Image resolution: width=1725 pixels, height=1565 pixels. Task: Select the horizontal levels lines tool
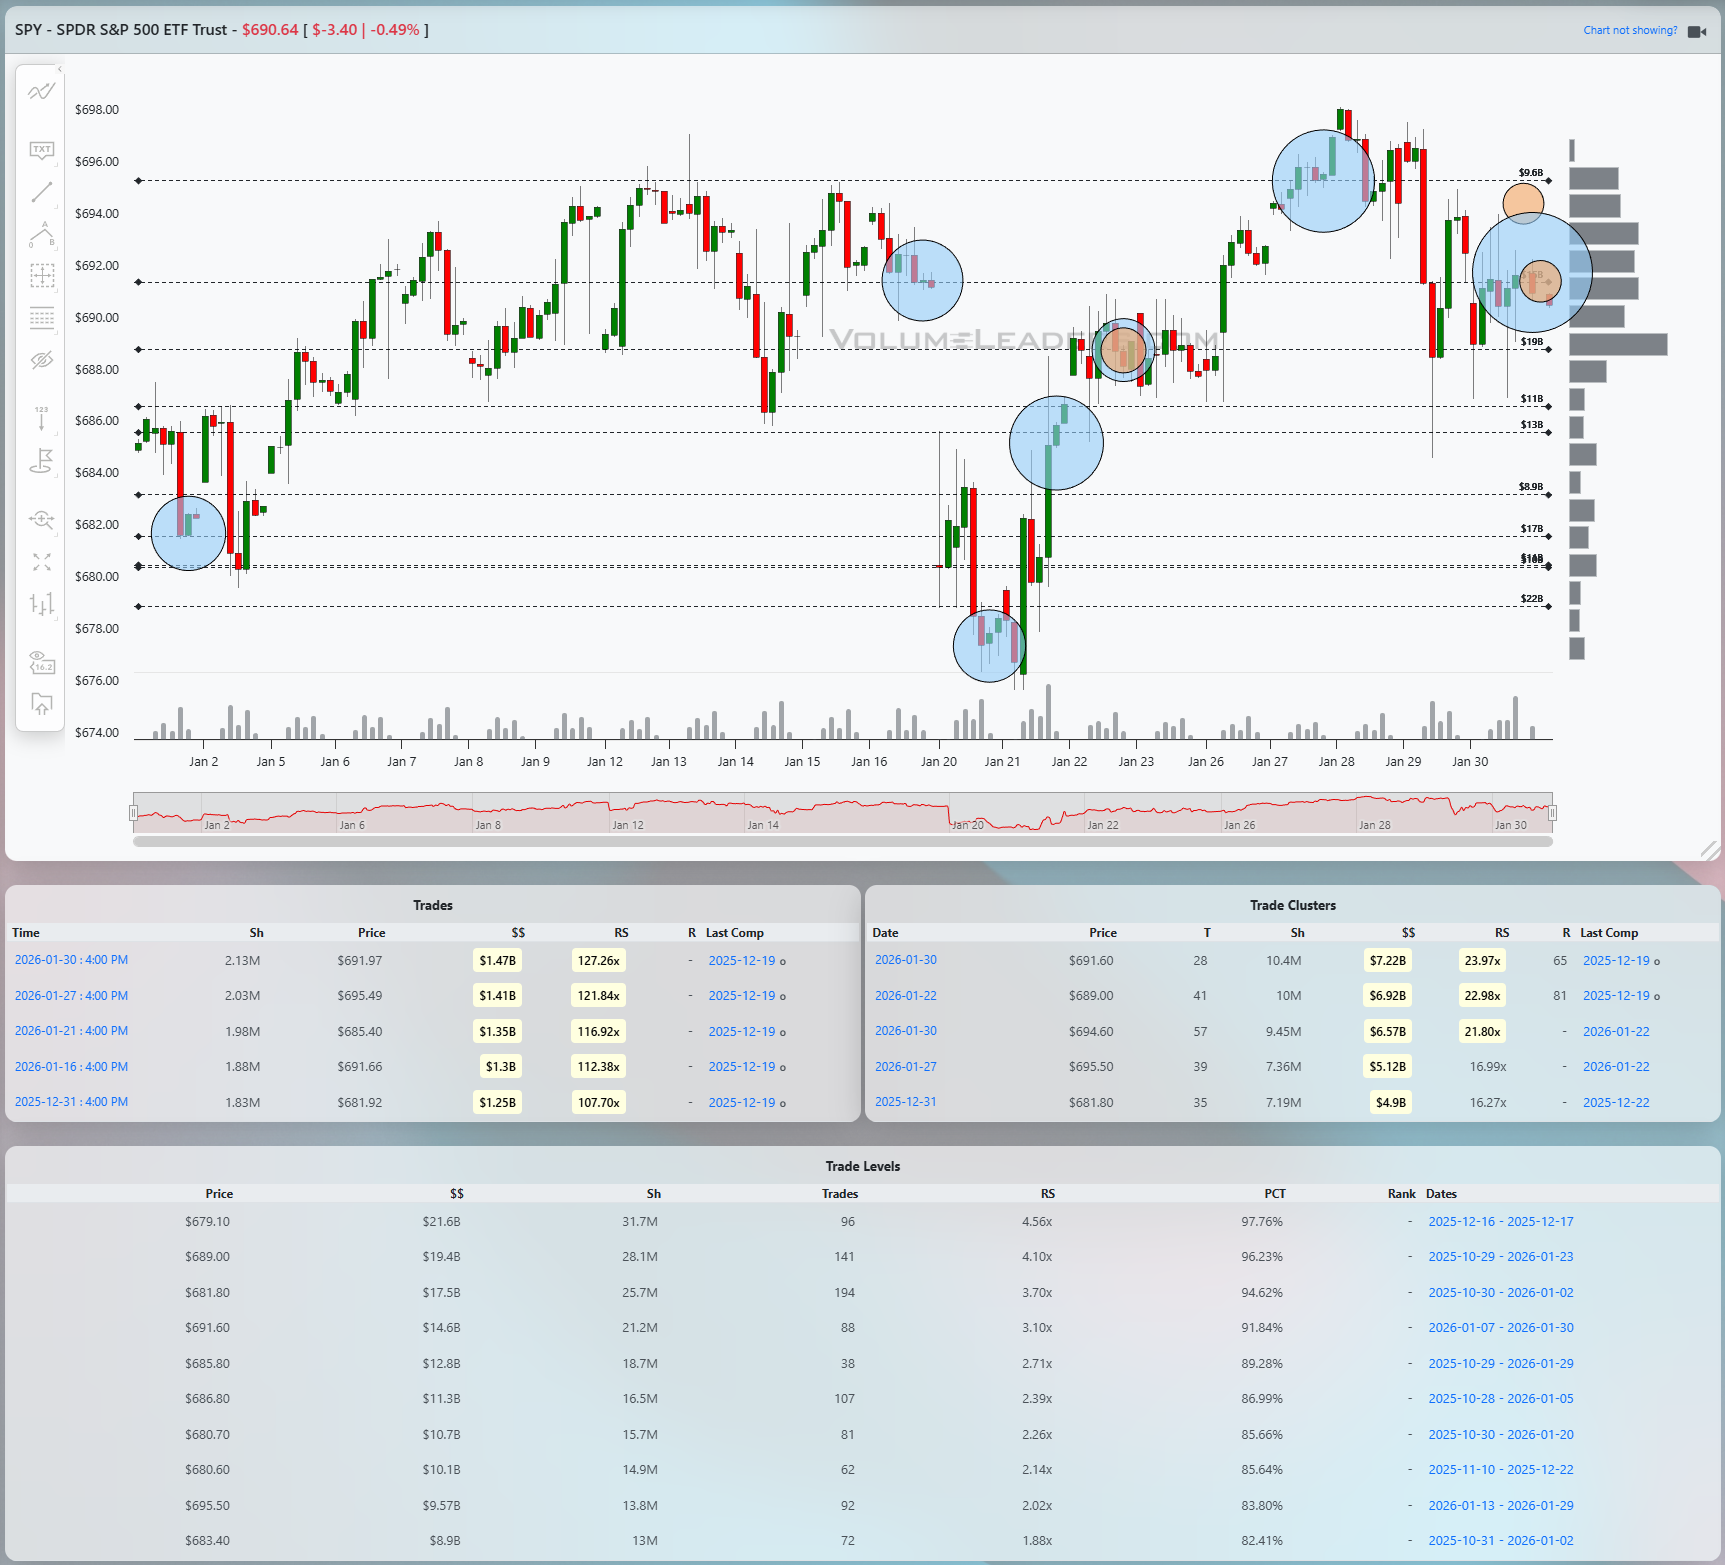pos(41,318)
